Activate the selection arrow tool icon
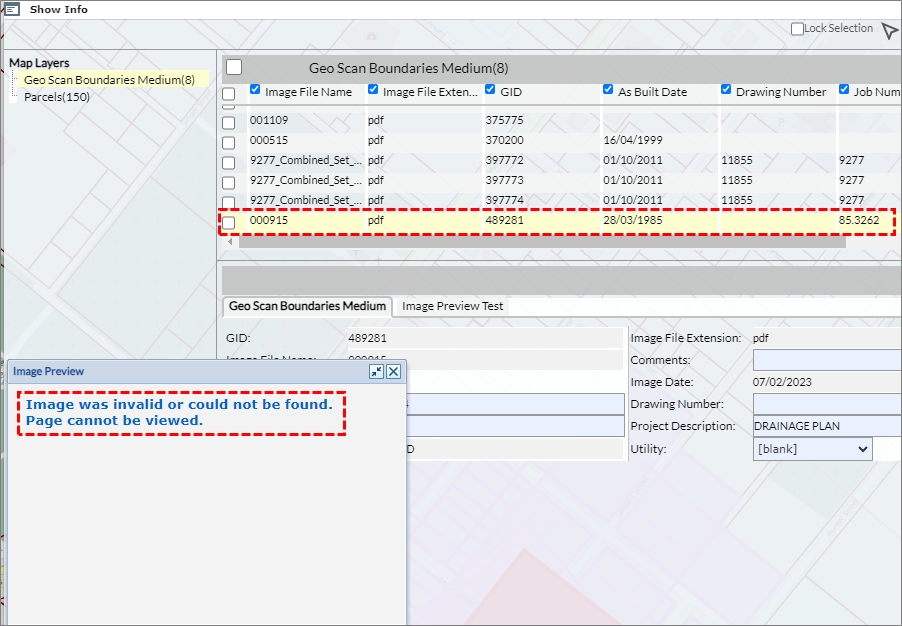This screenshot has width=902, height=626. click(x=889, y=31)
